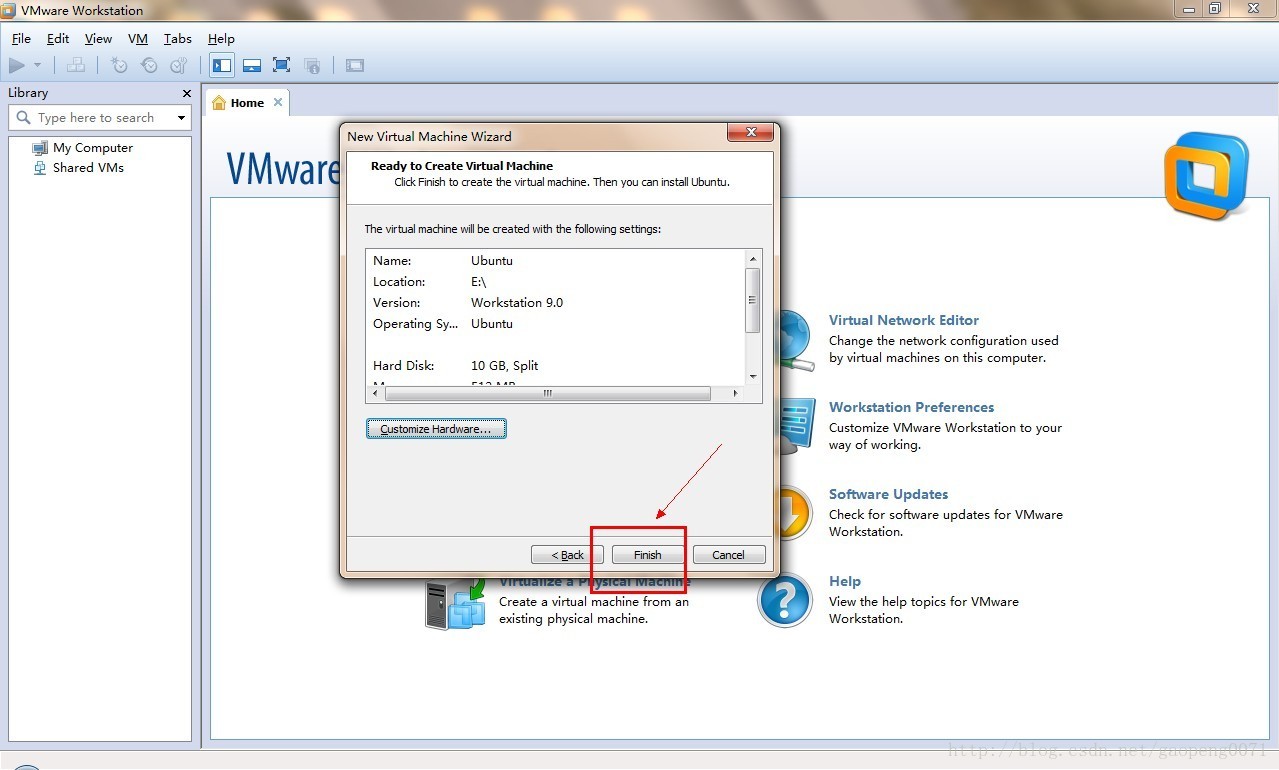The image size is (1279, 770).
Task: Click the Take Snapshot toolbar icon
Action: tap(120, 65)
